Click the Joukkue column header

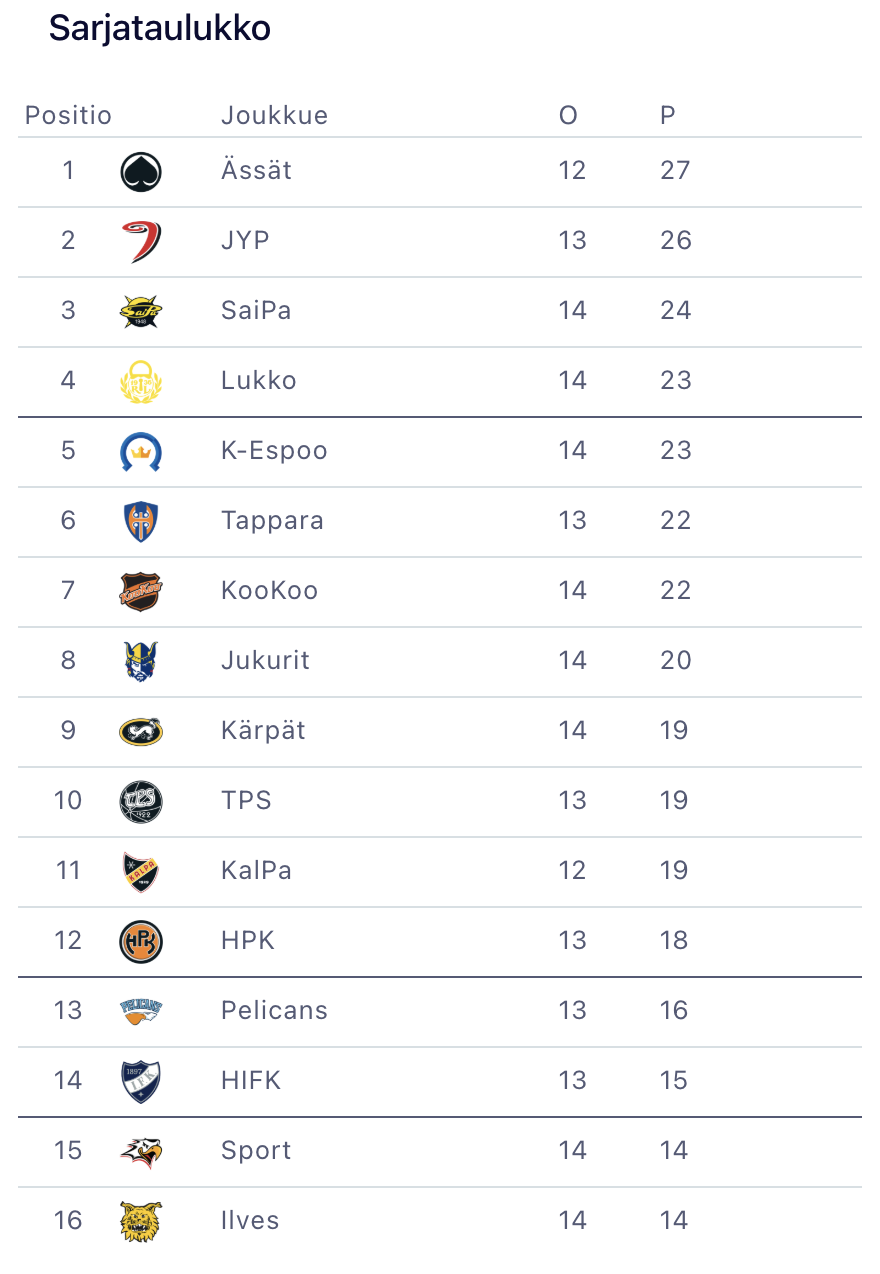pyautogui.click(x=274, y=115)
